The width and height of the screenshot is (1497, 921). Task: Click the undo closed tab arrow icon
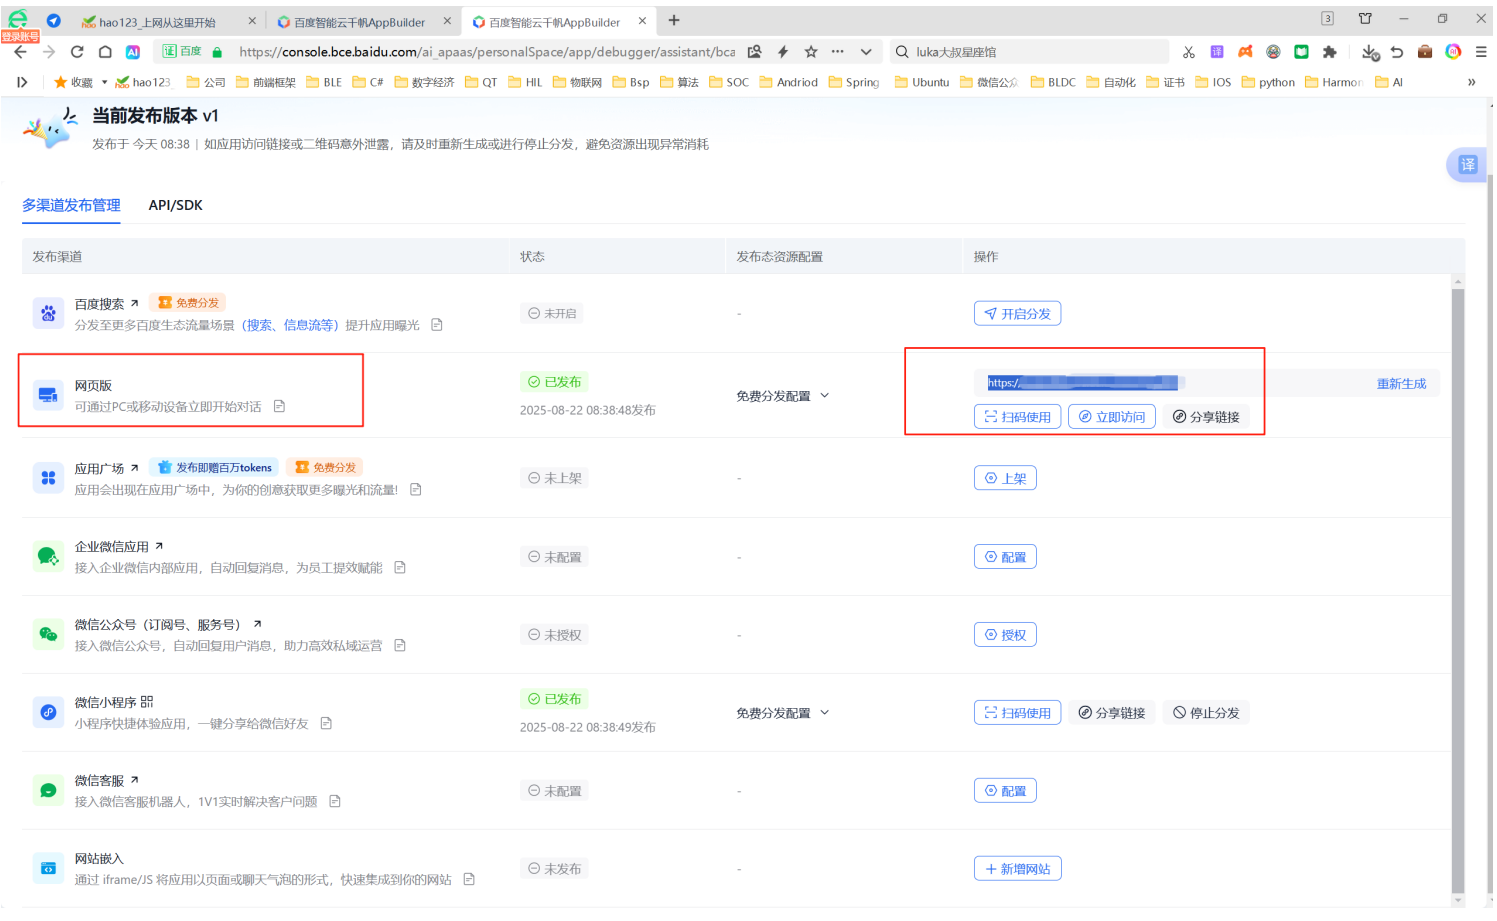(1397, 52)
